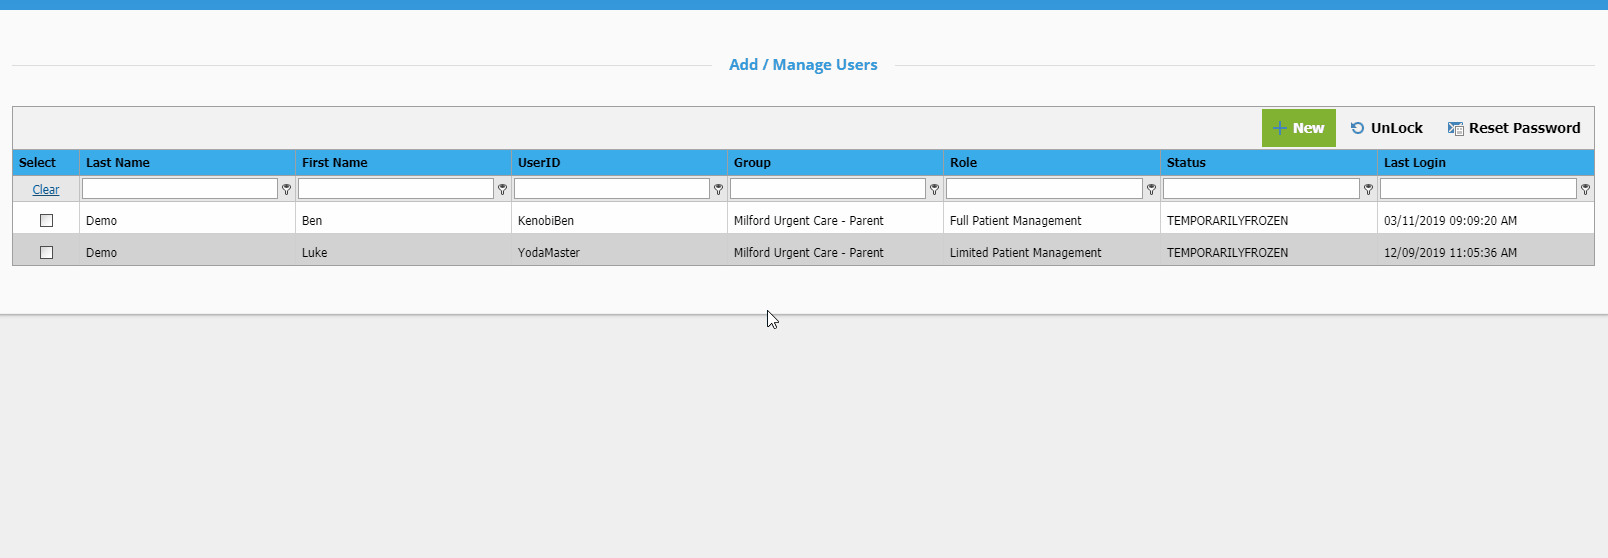Screen dimensions: 1608x558
Task: Click the Status column filter icon
Action: tap(1368, 189)
